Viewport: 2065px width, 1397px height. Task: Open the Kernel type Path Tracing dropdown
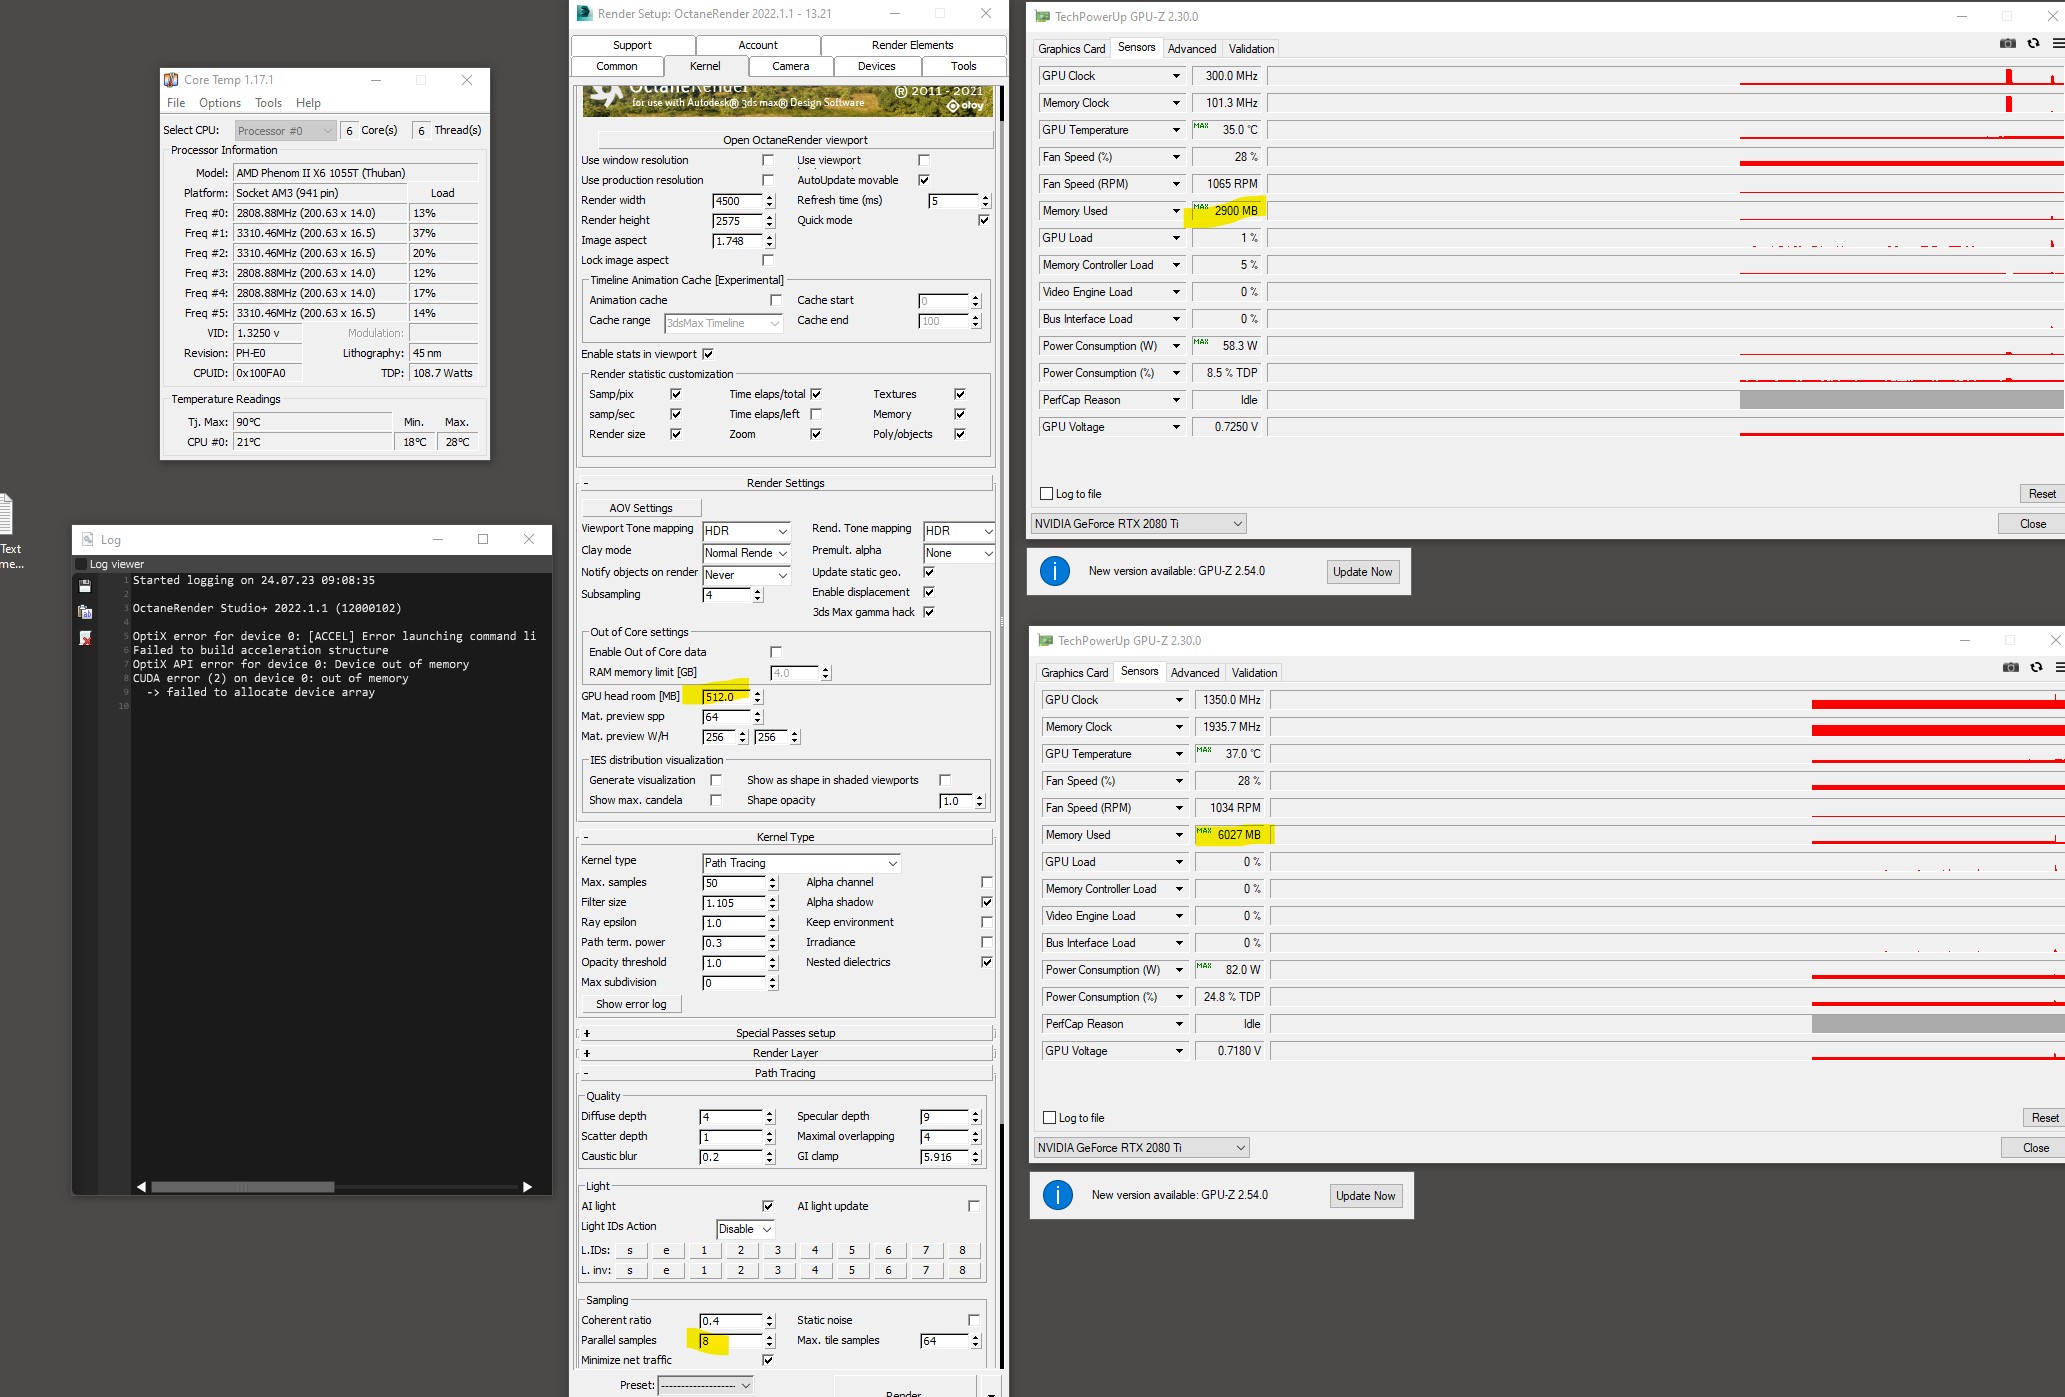801,863
